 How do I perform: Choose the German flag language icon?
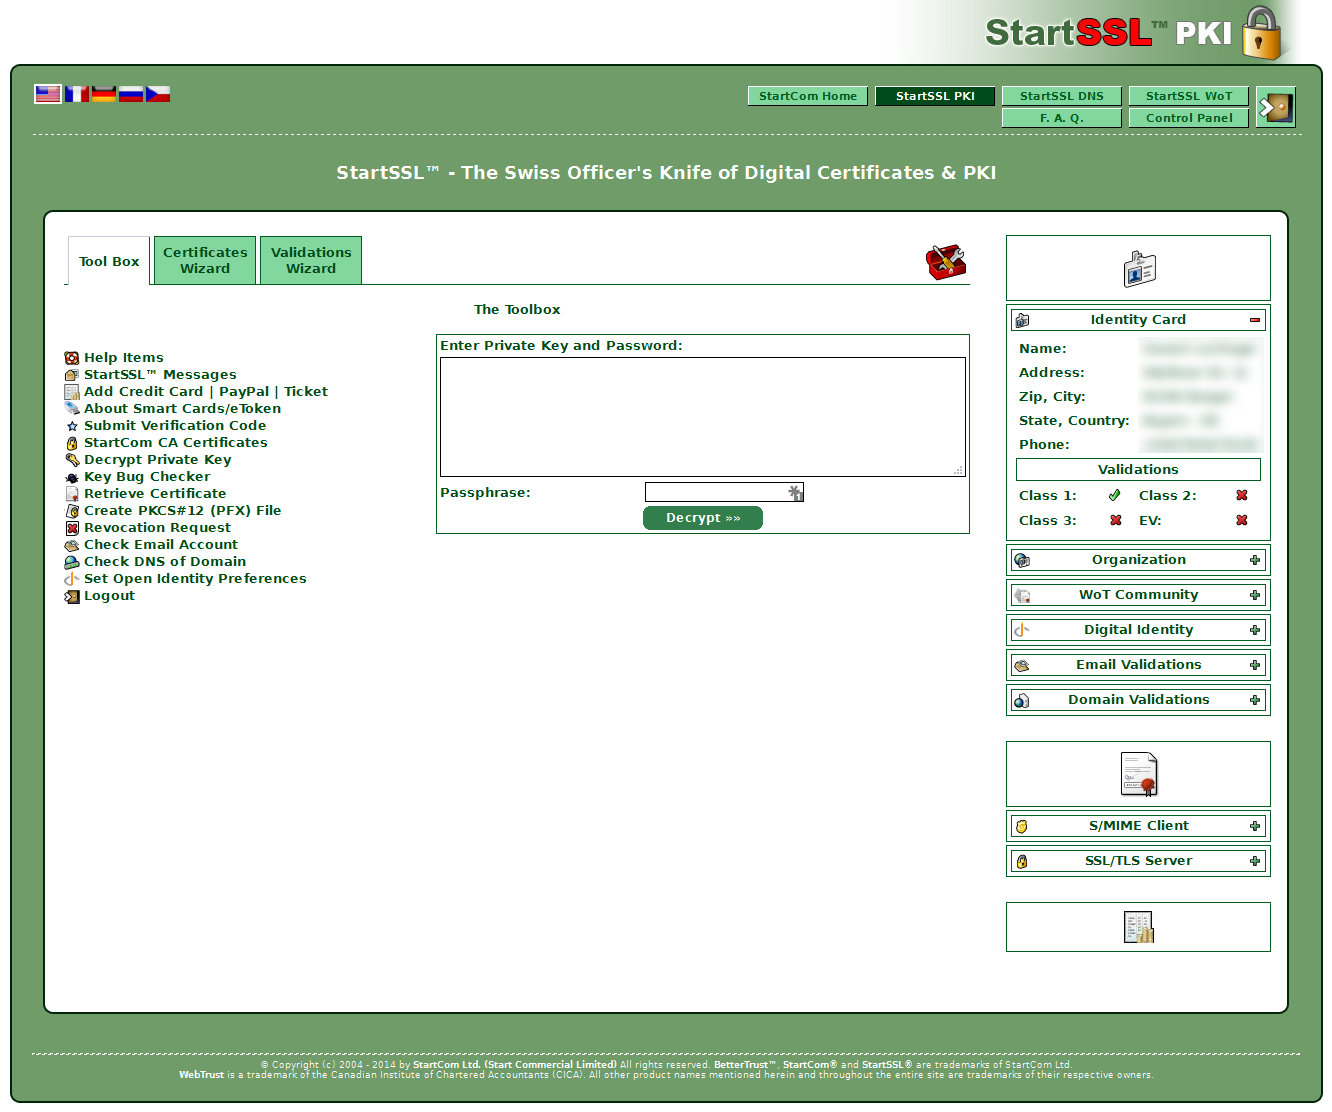pyautogui.click(x=104, y=94)
